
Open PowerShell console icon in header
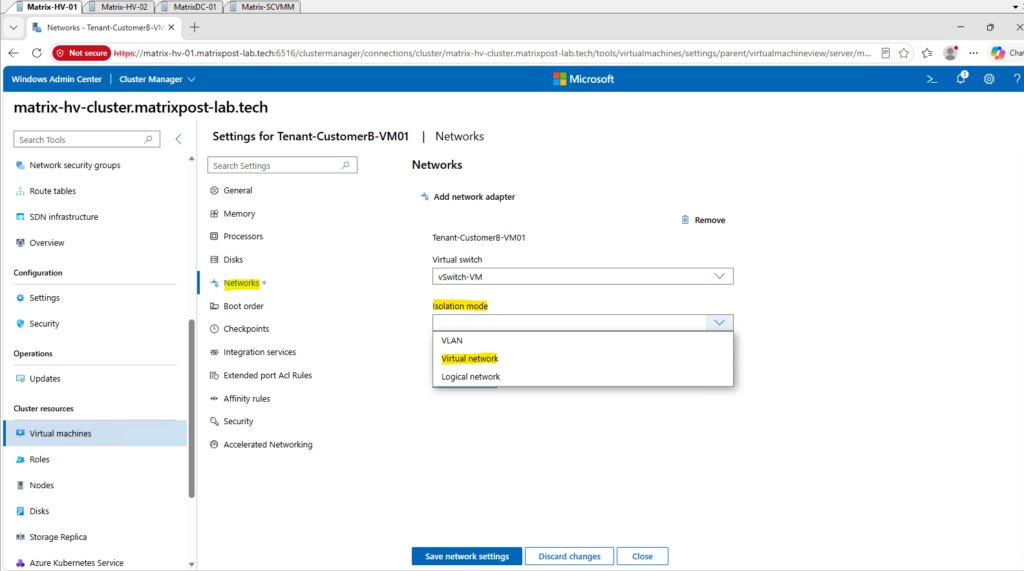tap(932, 79)
